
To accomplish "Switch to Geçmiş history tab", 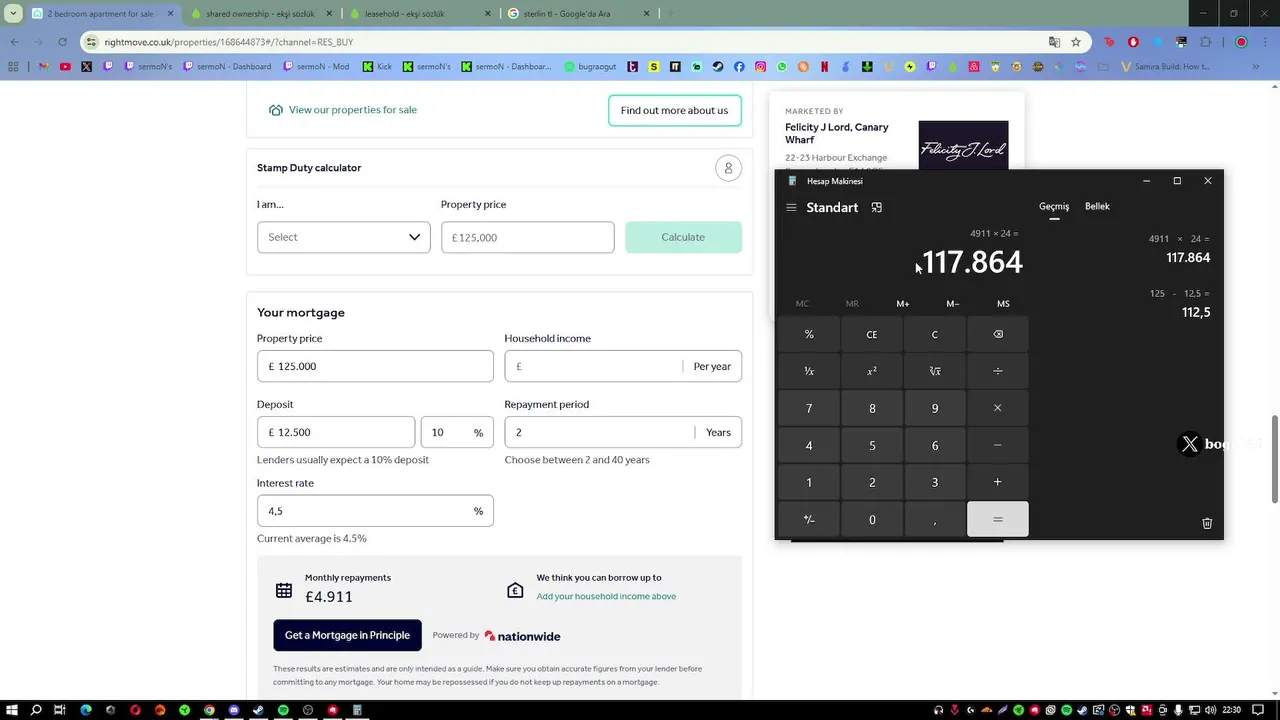I will 1054,206.
